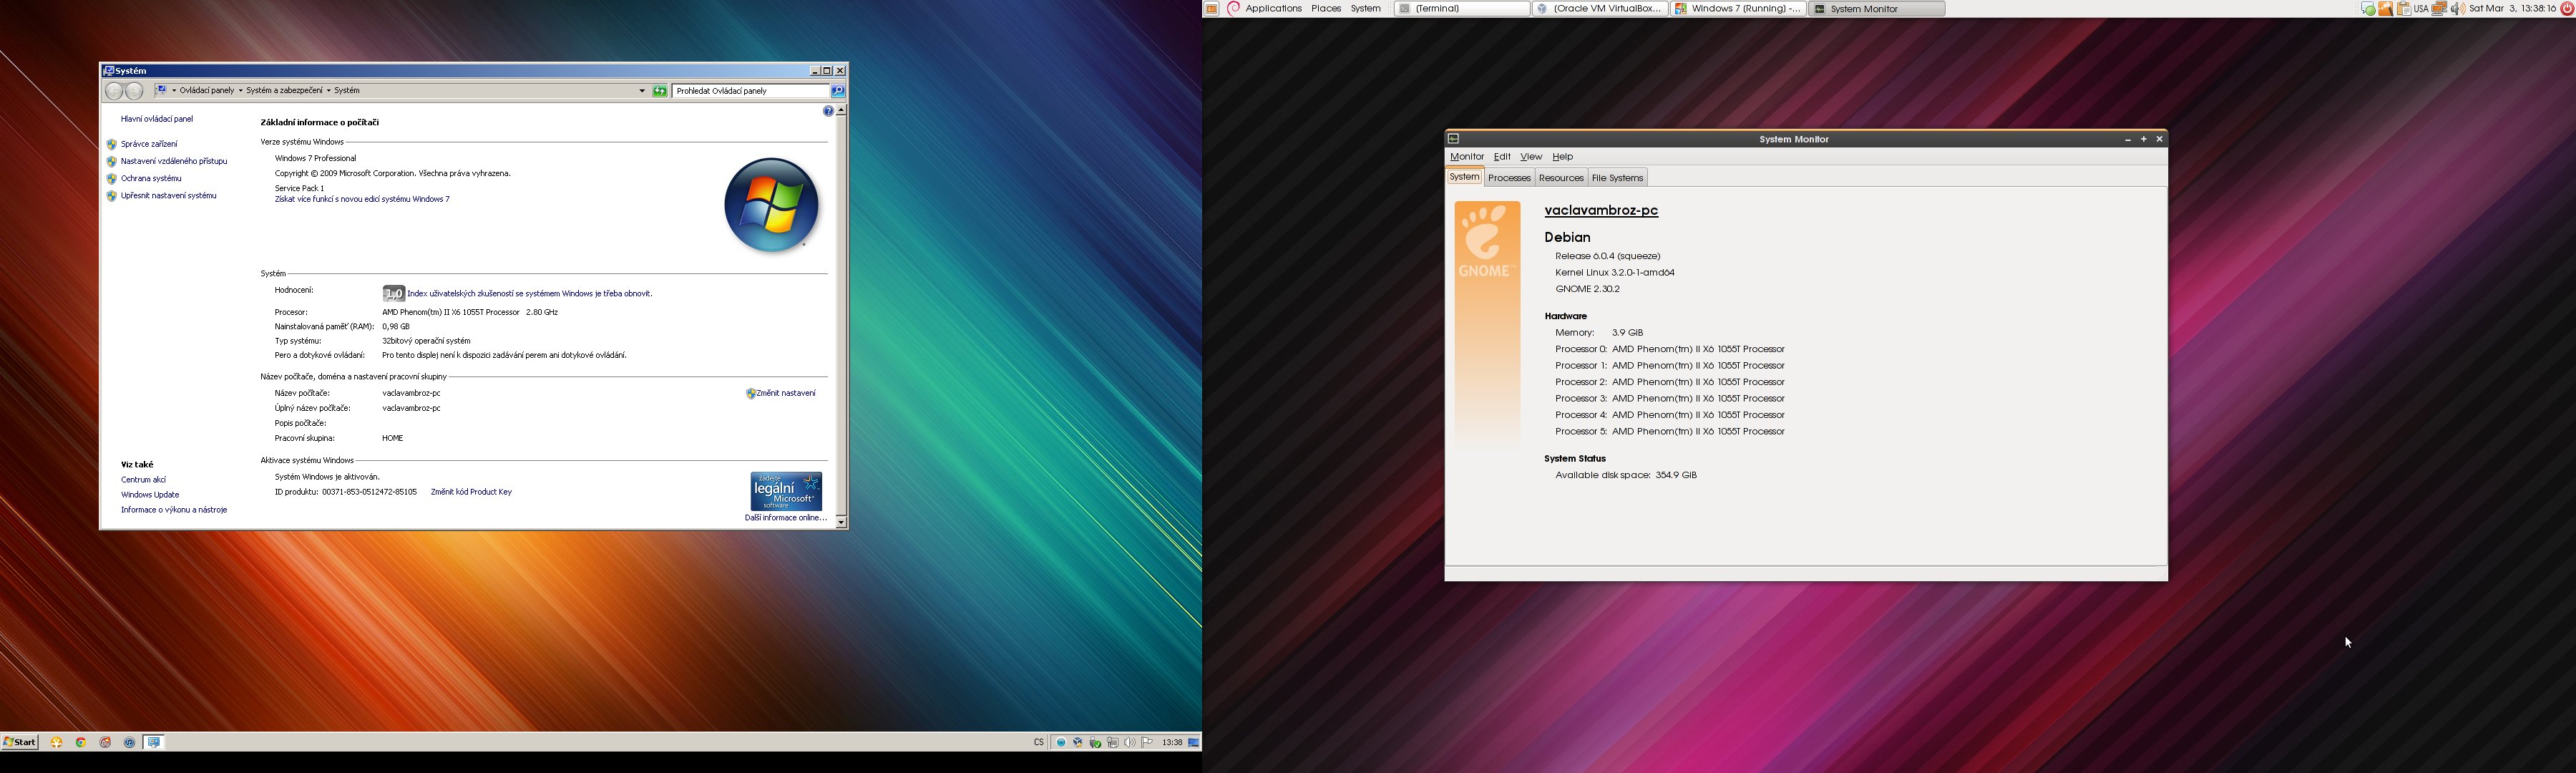Expand the arrow before Ovládací panely breadcrumb

click(174, 91)
